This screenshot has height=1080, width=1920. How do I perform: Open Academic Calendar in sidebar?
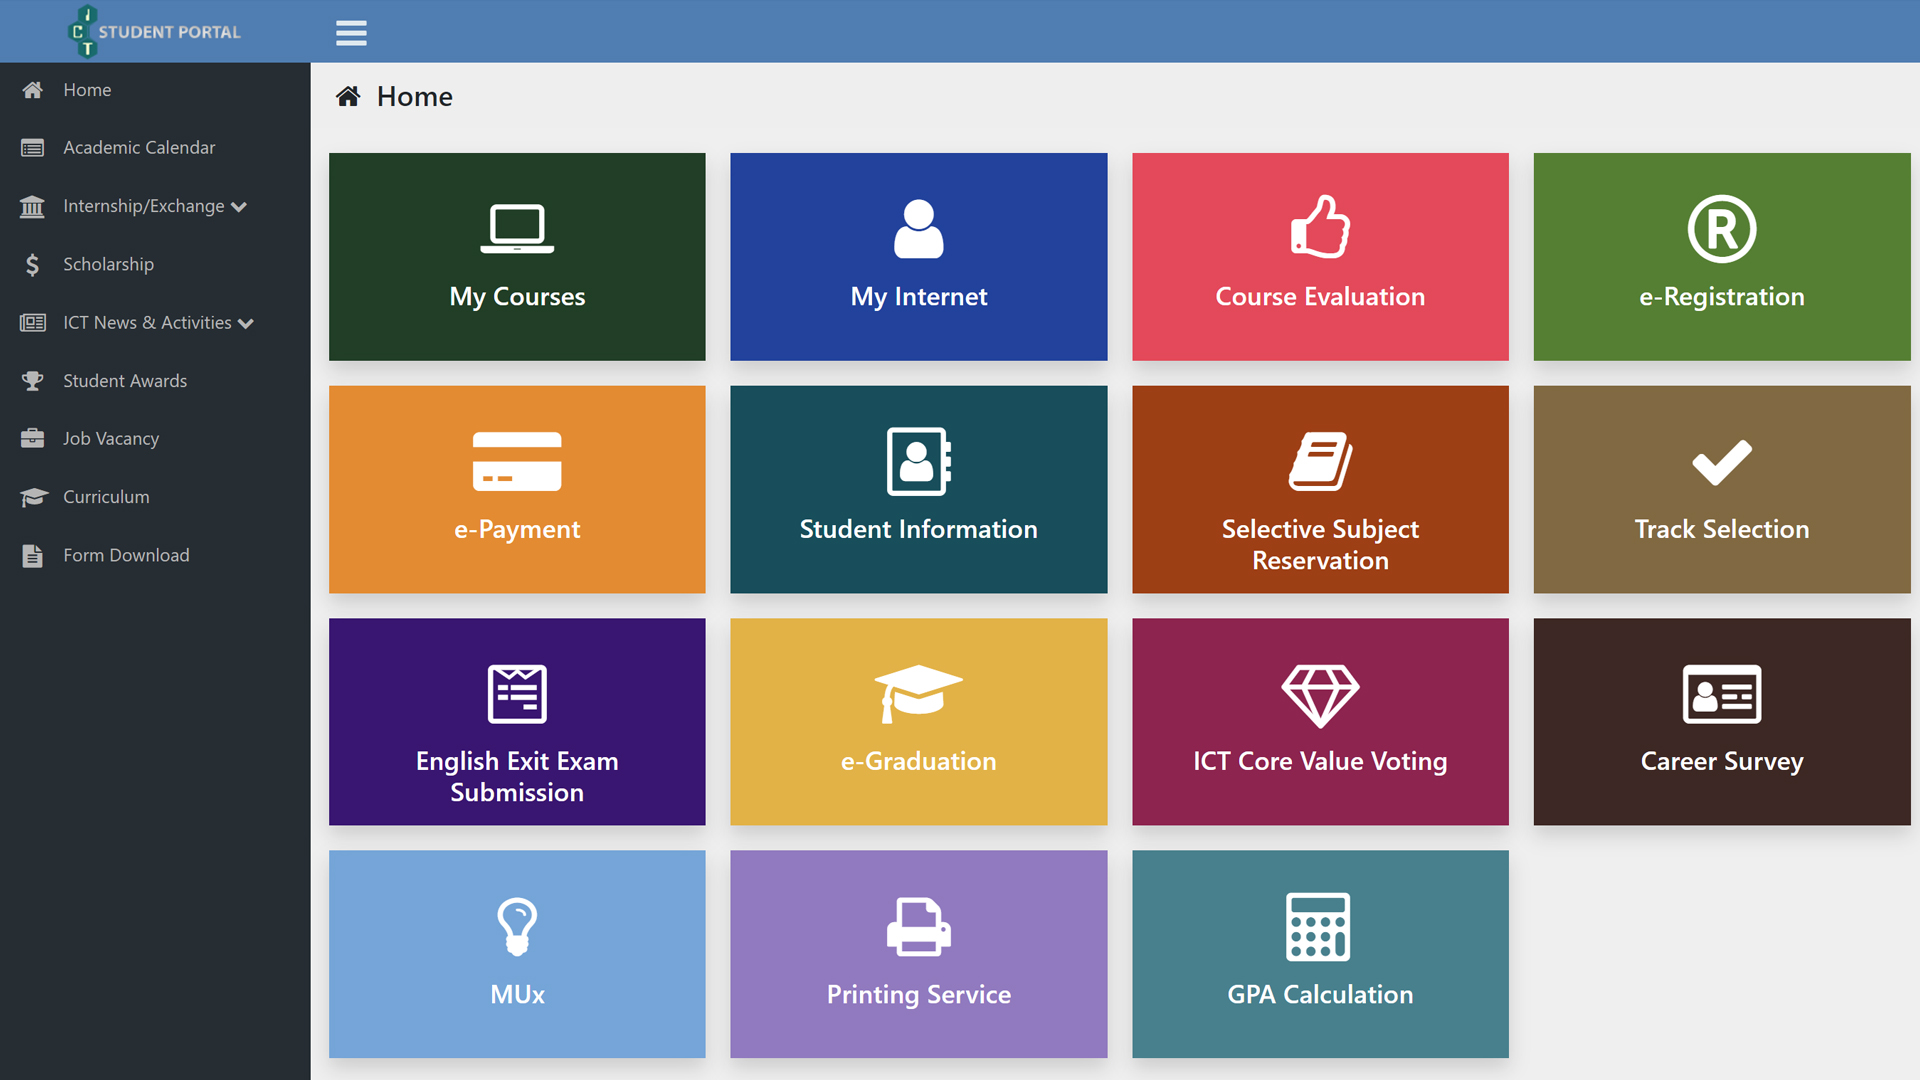pyautogui.click(x=139, y=148)
